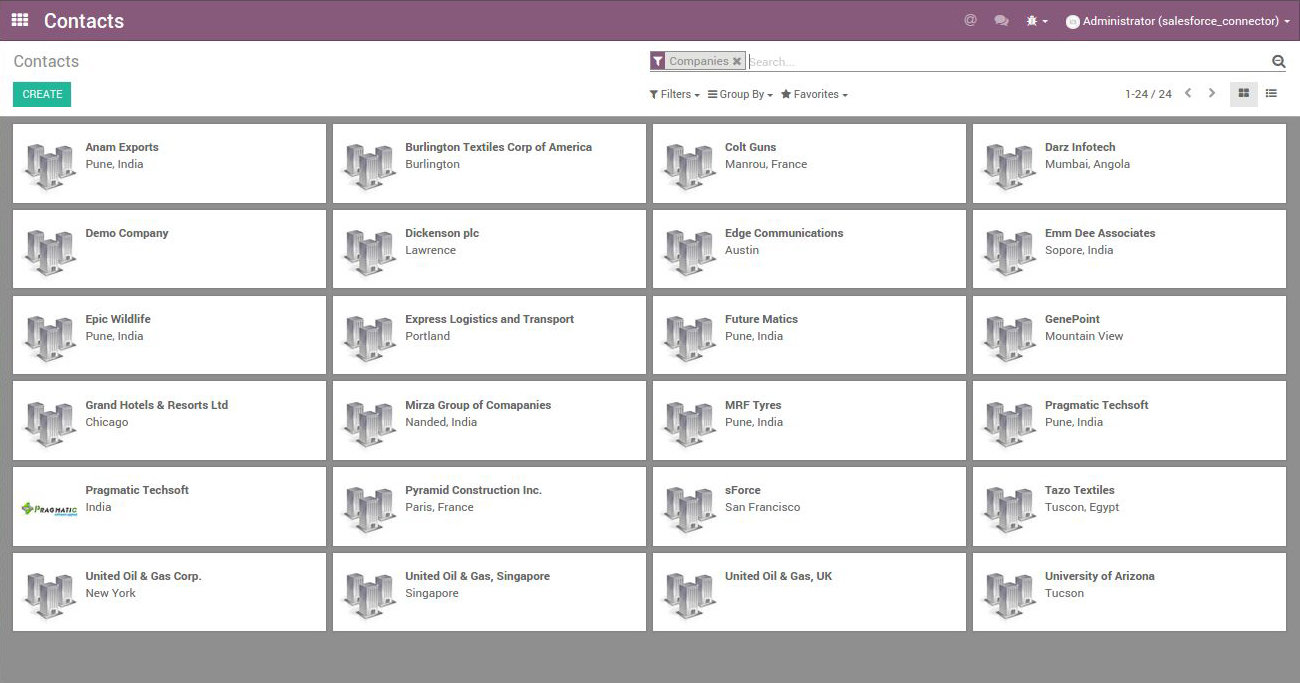Viewport: 1300px width, 683px height.
Task: Click Mirza Group of Comapanies building icon
Action: pos(369,425)
